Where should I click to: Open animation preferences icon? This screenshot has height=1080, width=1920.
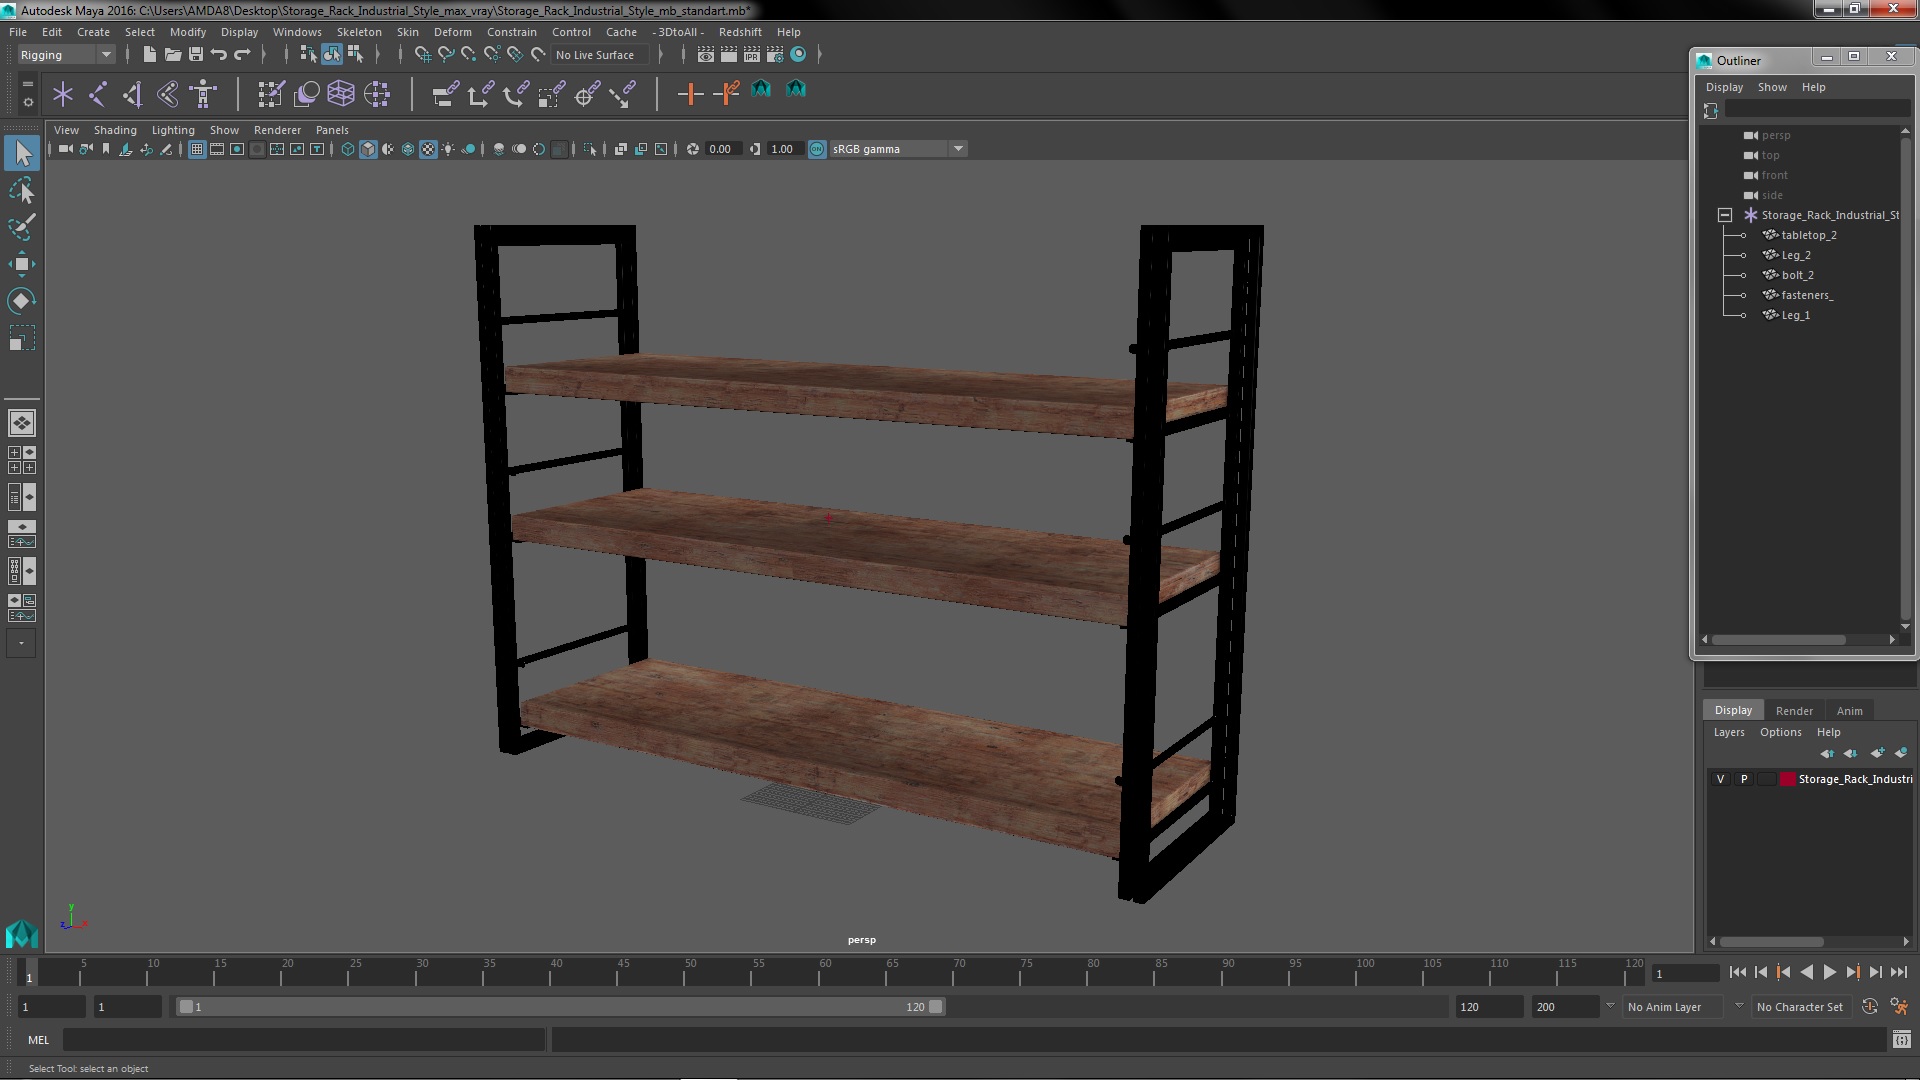point(1899,1007)
